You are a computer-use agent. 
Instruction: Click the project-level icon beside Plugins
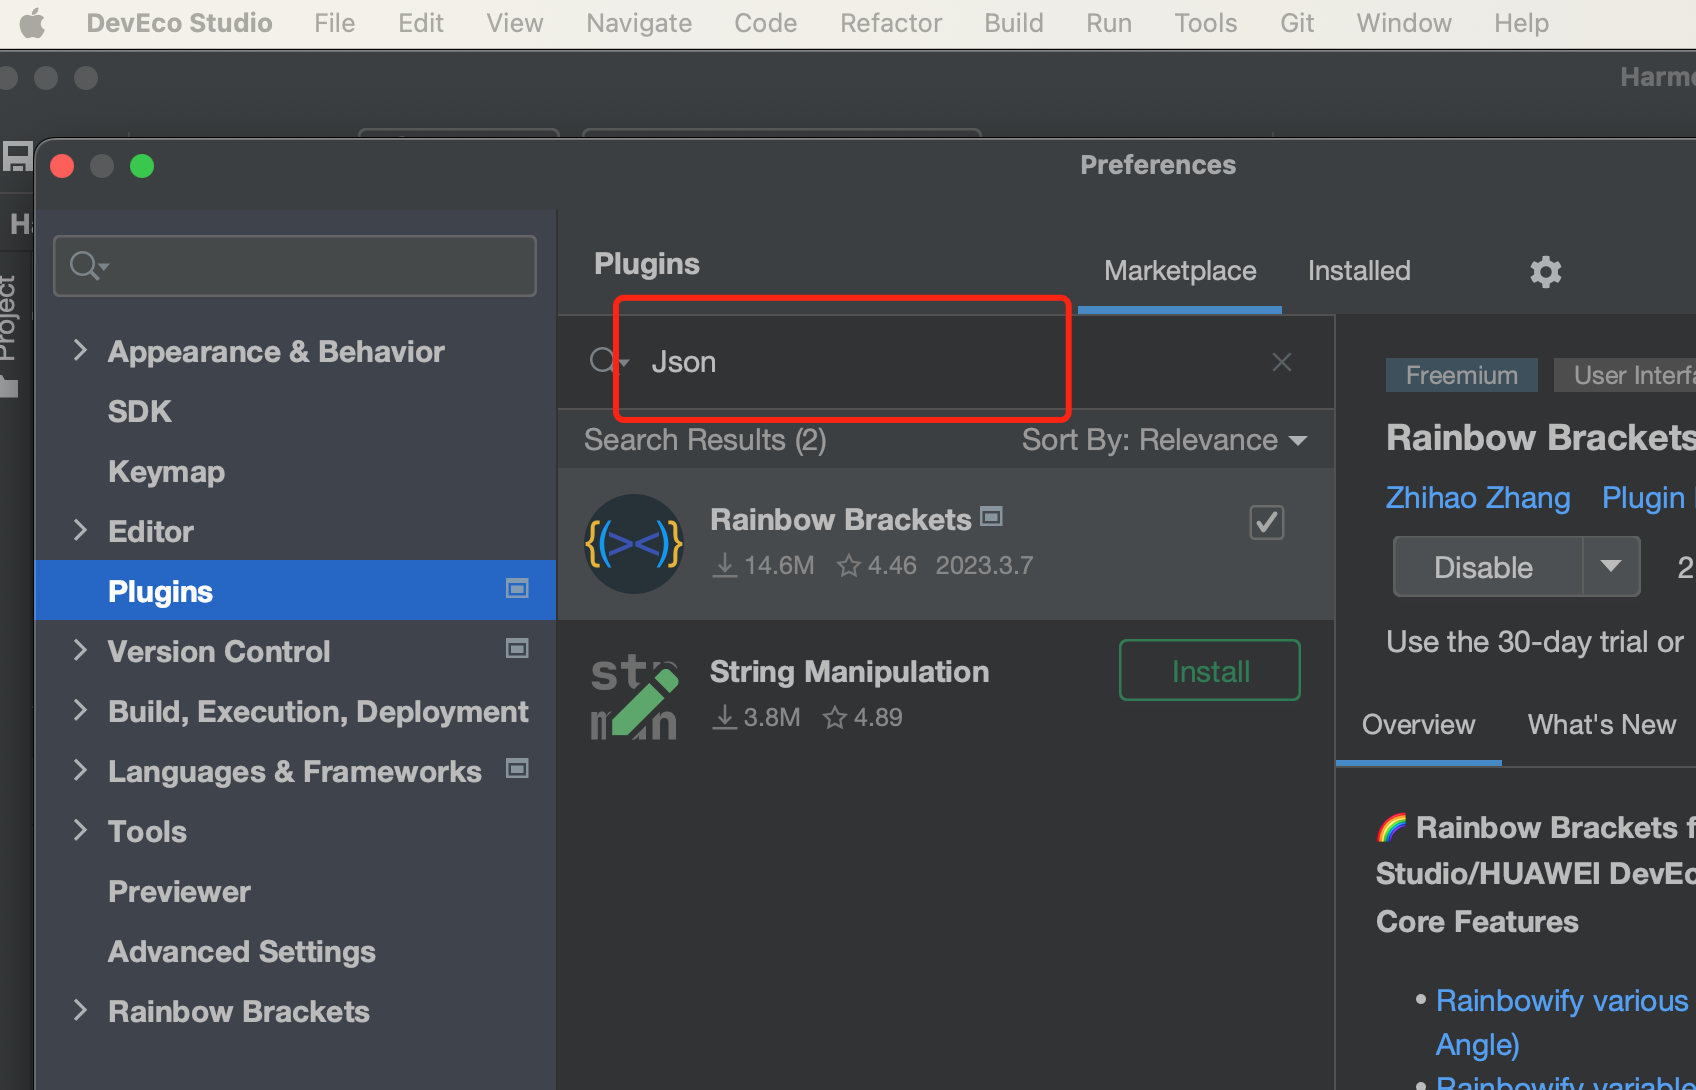coord(517,589)
